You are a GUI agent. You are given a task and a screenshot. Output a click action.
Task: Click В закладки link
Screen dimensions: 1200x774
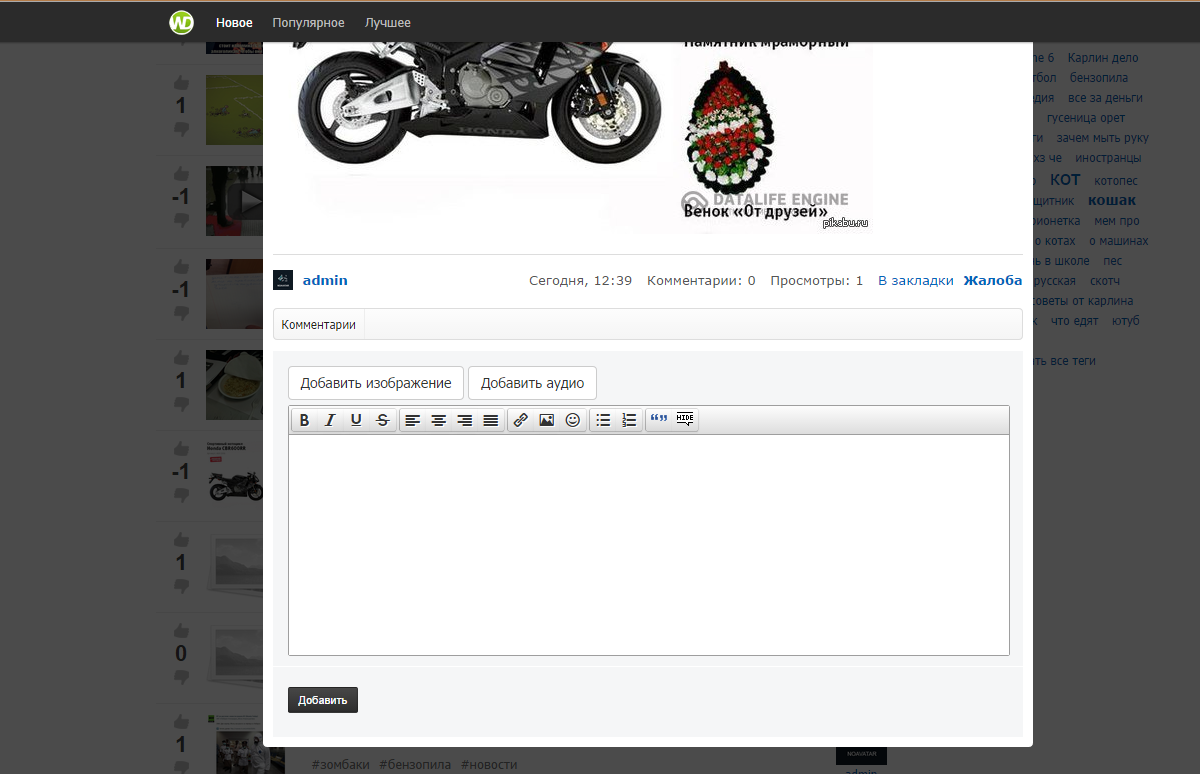coord(916,280)
